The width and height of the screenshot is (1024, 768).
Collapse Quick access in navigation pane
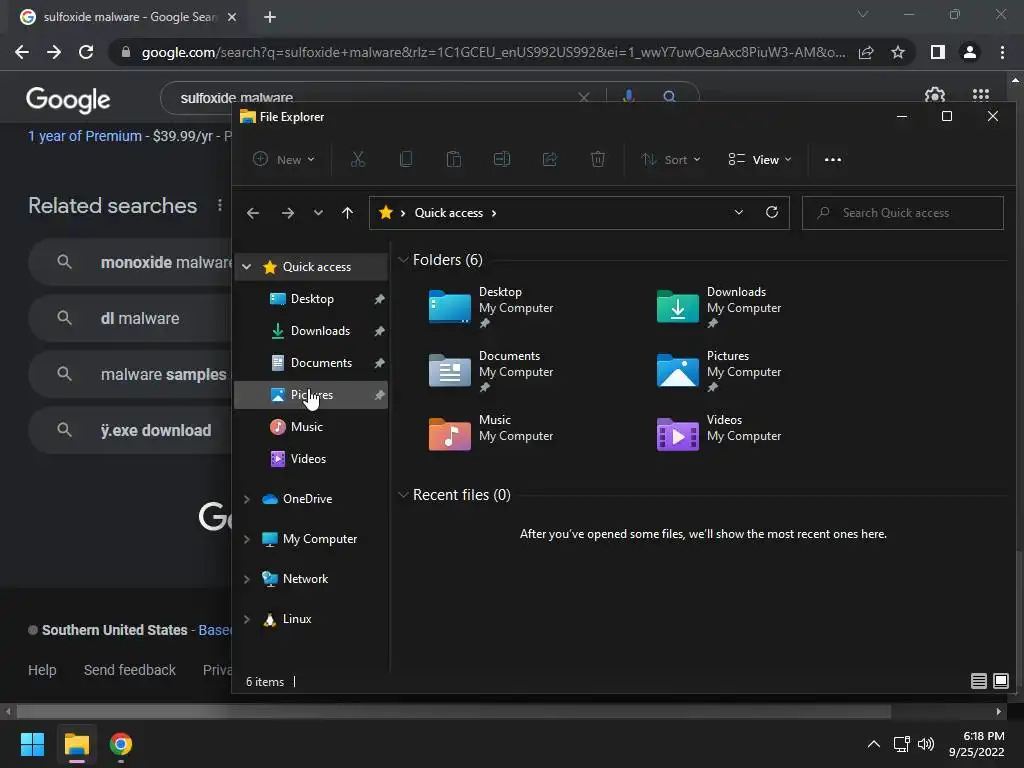click(247, 266)
